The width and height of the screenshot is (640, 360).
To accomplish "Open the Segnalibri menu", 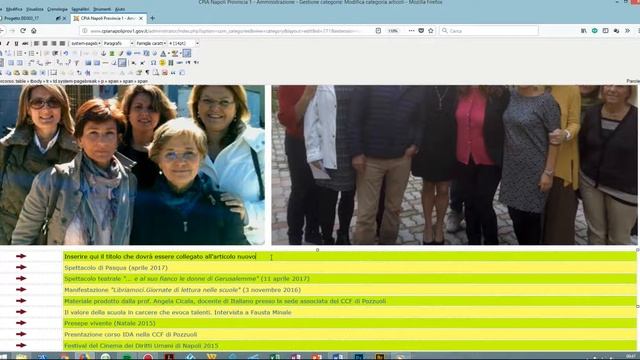I will pos(80,9).
